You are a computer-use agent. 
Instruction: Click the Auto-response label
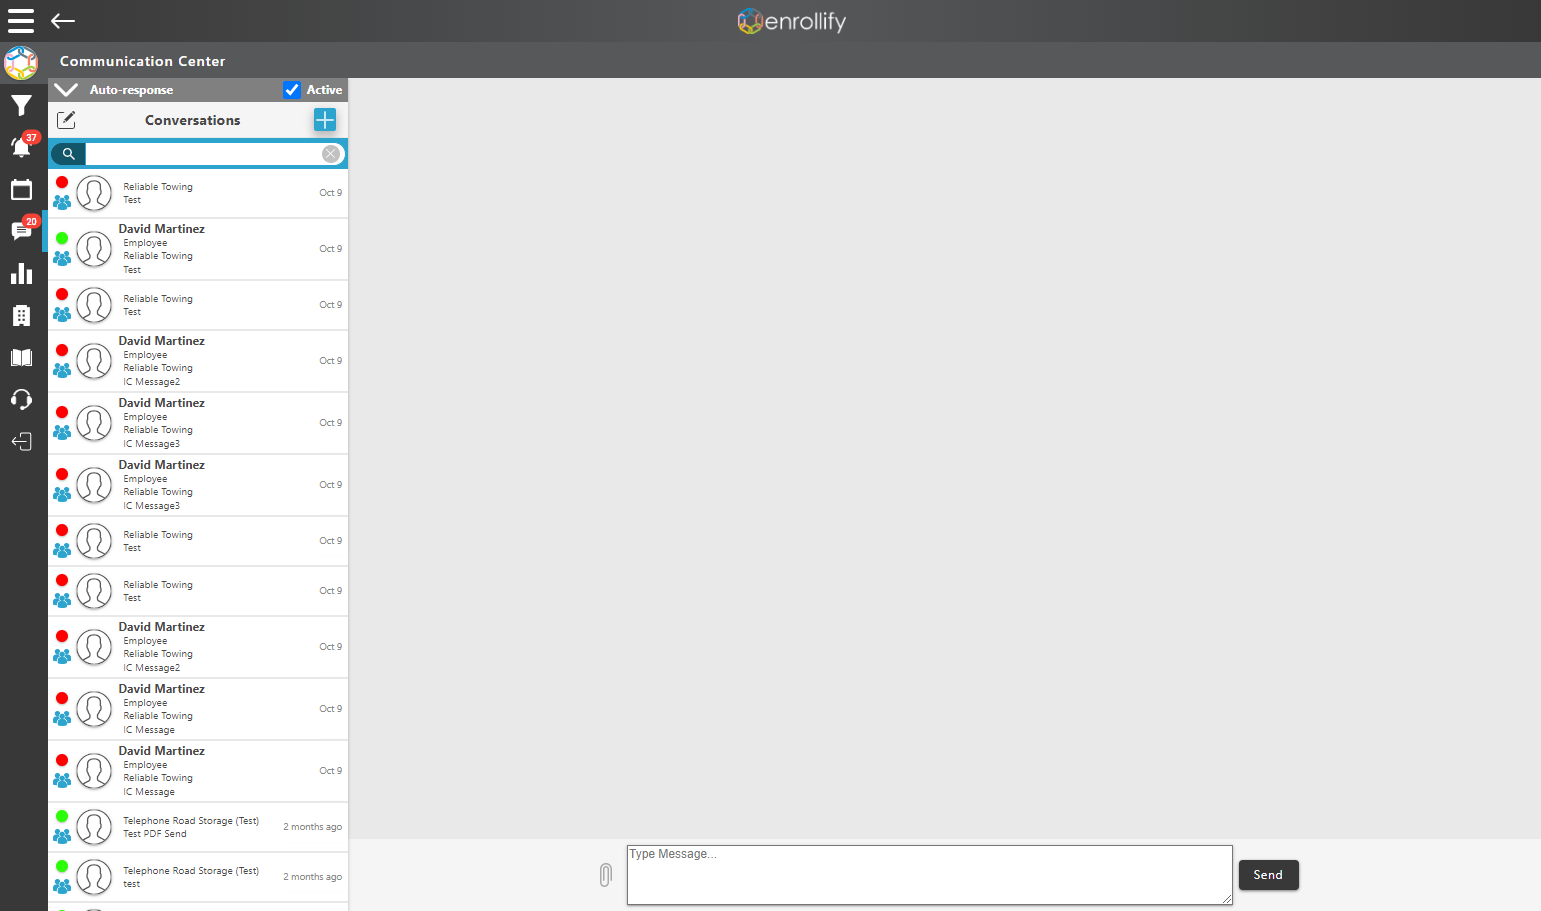point(131,90)
